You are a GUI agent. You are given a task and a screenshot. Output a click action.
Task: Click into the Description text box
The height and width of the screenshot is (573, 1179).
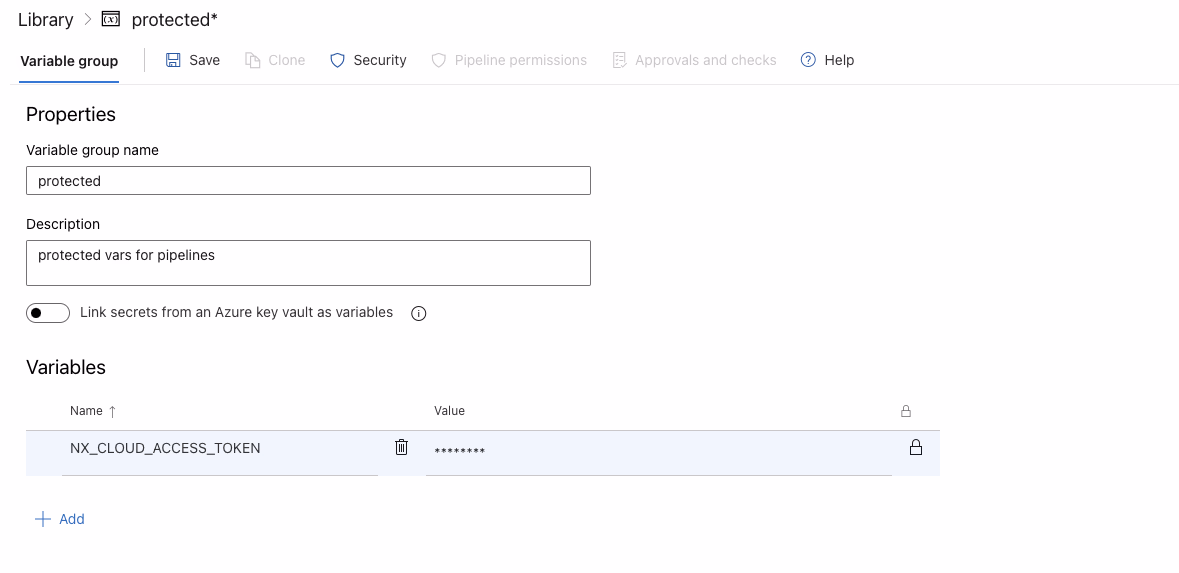(308, 263)
